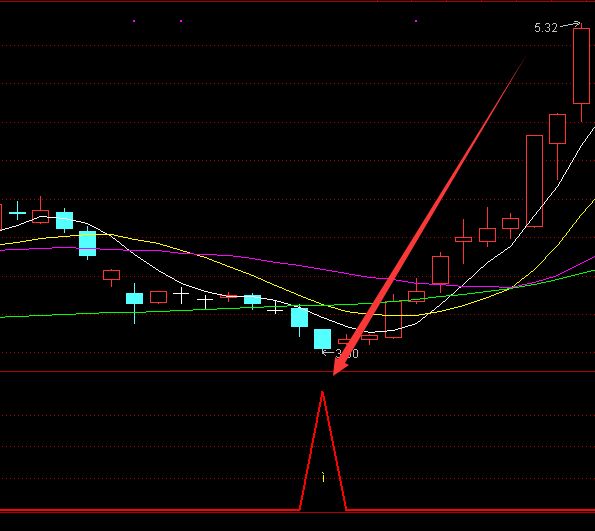Click the magenta dot near the top right
This screenshot has width=595, height=531.
416,21
